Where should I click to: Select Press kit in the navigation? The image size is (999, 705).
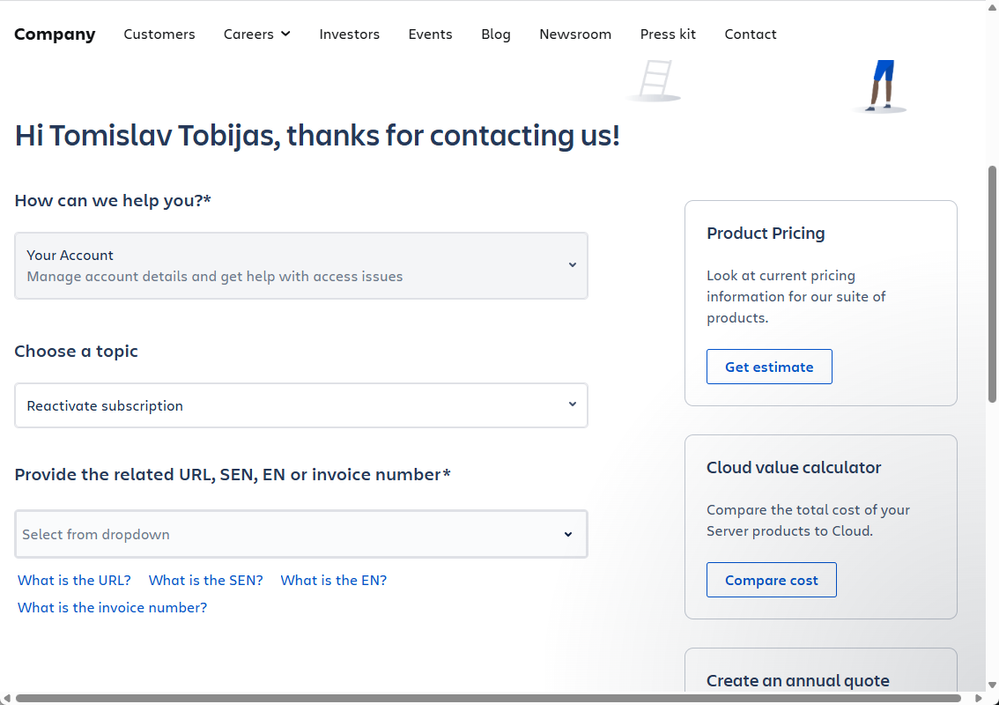(x=668, y=34)
